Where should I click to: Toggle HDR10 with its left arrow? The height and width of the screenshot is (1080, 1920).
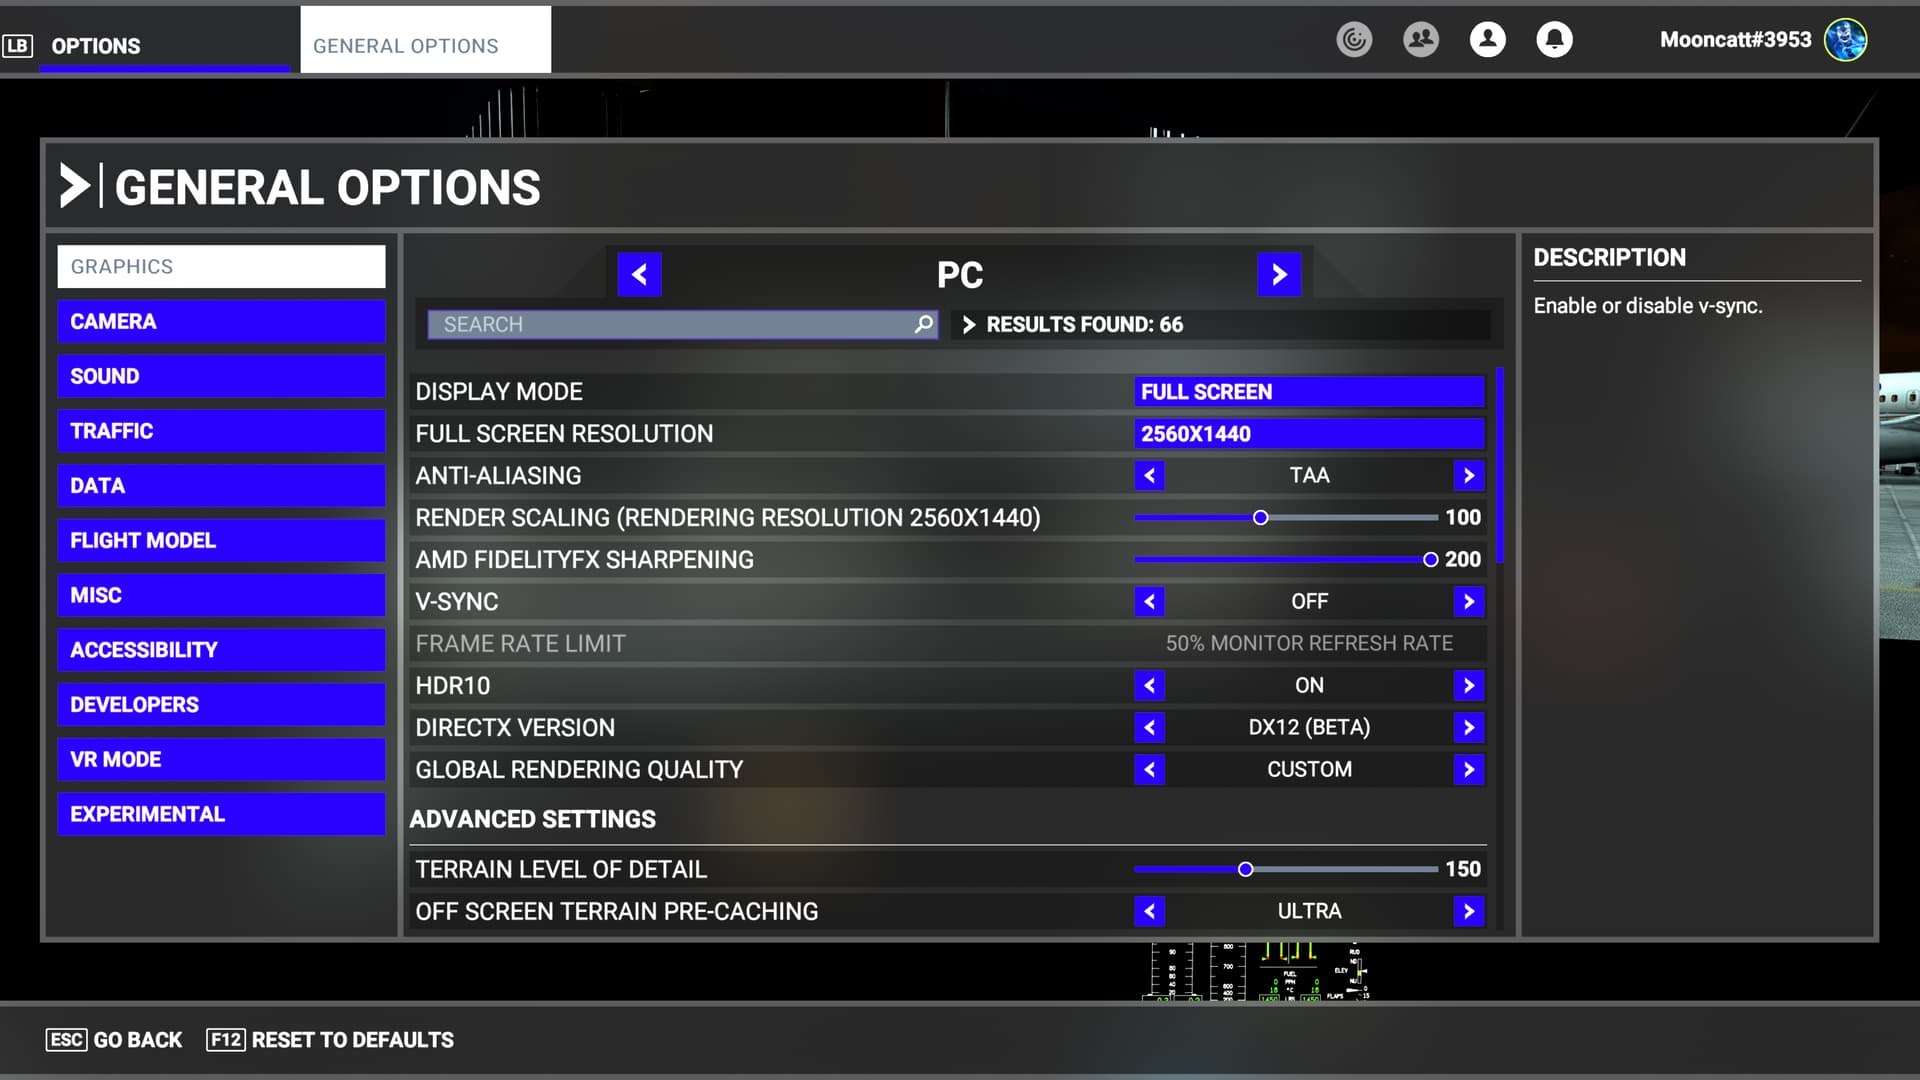coord(1149,685)
